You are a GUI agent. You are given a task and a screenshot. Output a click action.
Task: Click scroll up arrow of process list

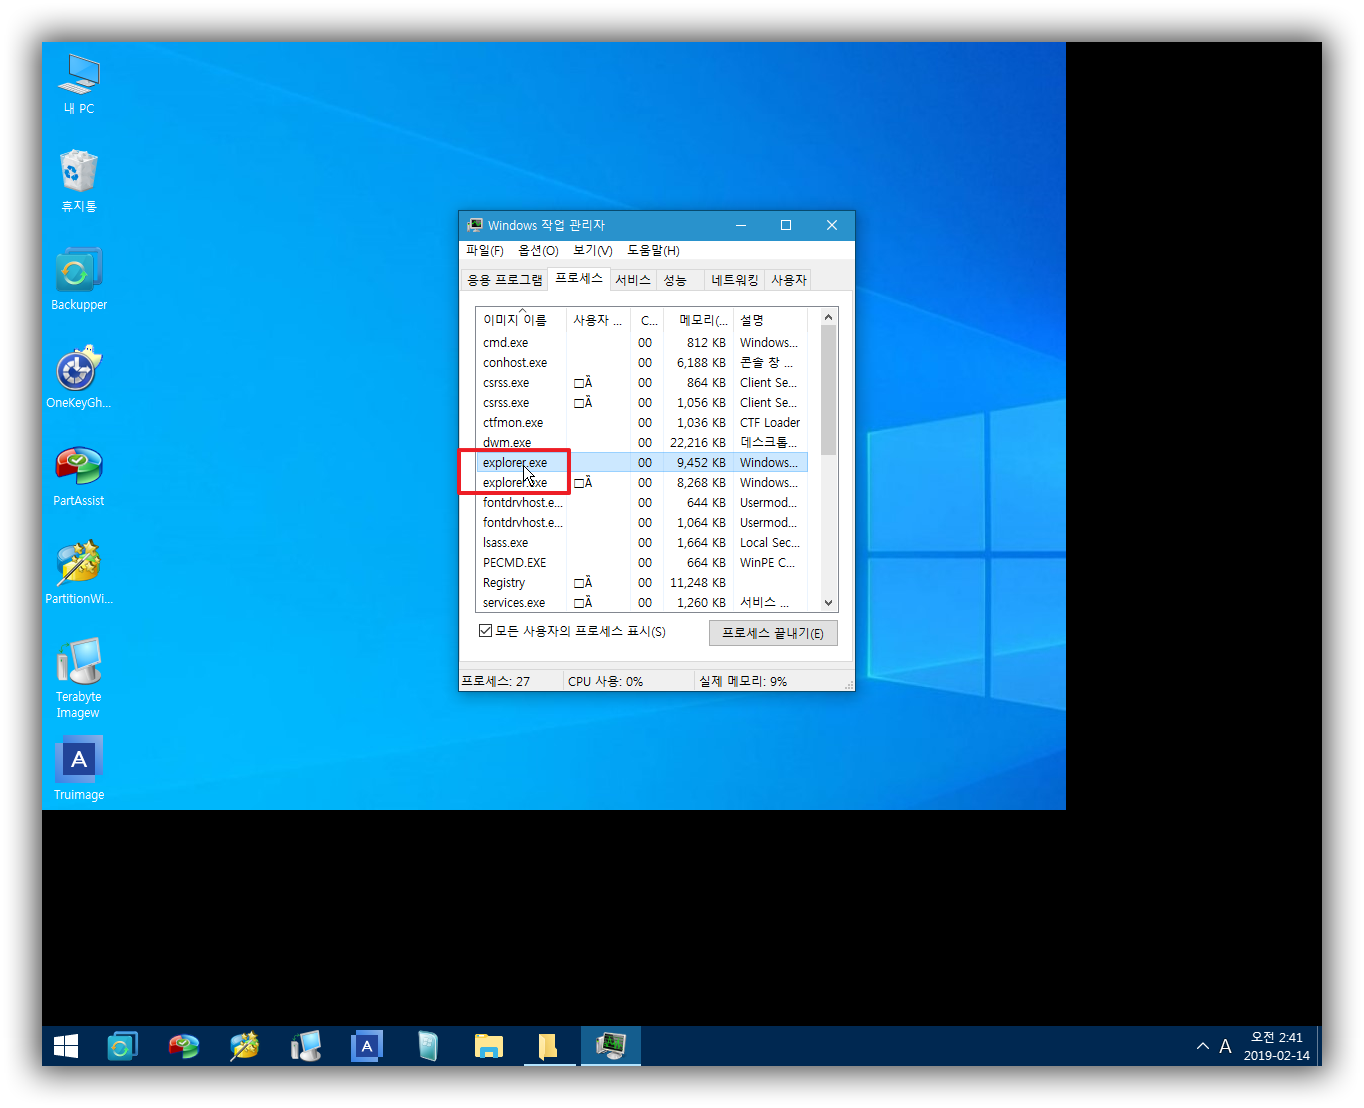point(828,317)
